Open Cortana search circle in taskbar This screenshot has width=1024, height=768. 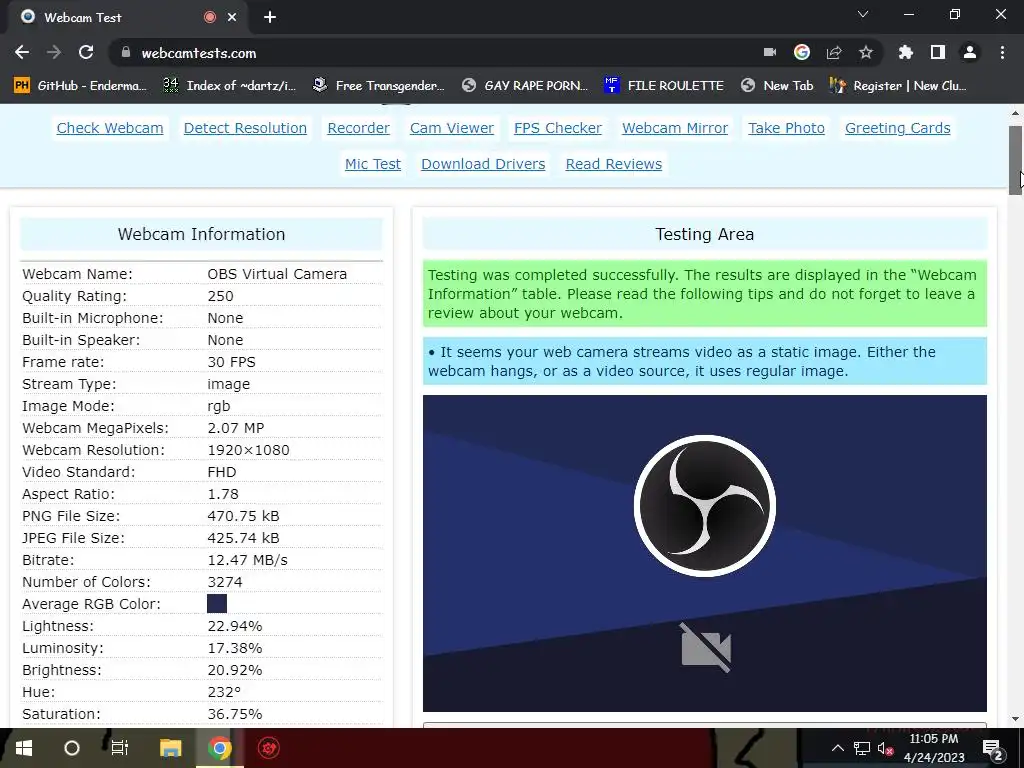72,748
